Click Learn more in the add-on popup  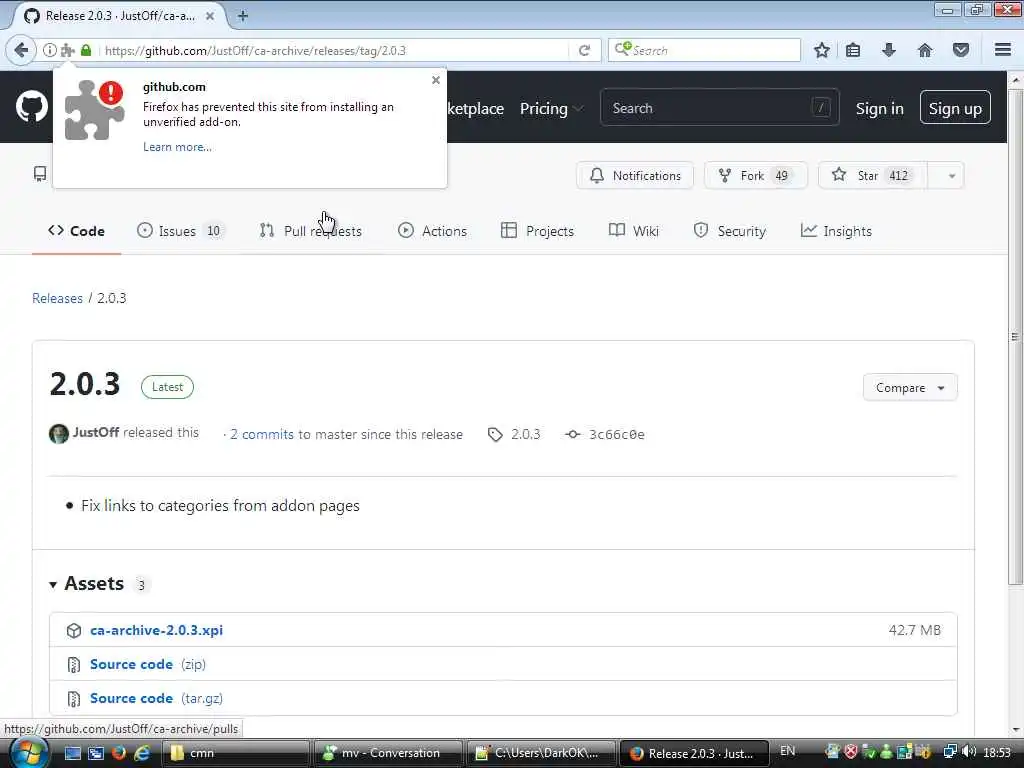[x=177, y=147]
